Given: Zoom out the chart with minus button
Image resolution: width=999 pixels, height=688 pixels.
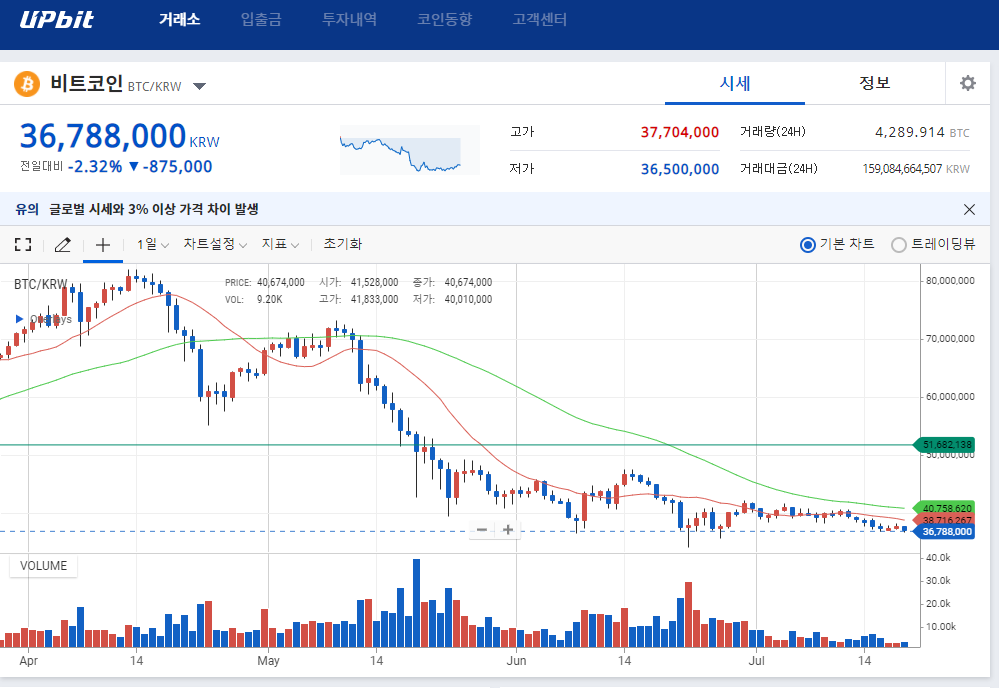Looking at the screenshot, I should coord(482,529).
